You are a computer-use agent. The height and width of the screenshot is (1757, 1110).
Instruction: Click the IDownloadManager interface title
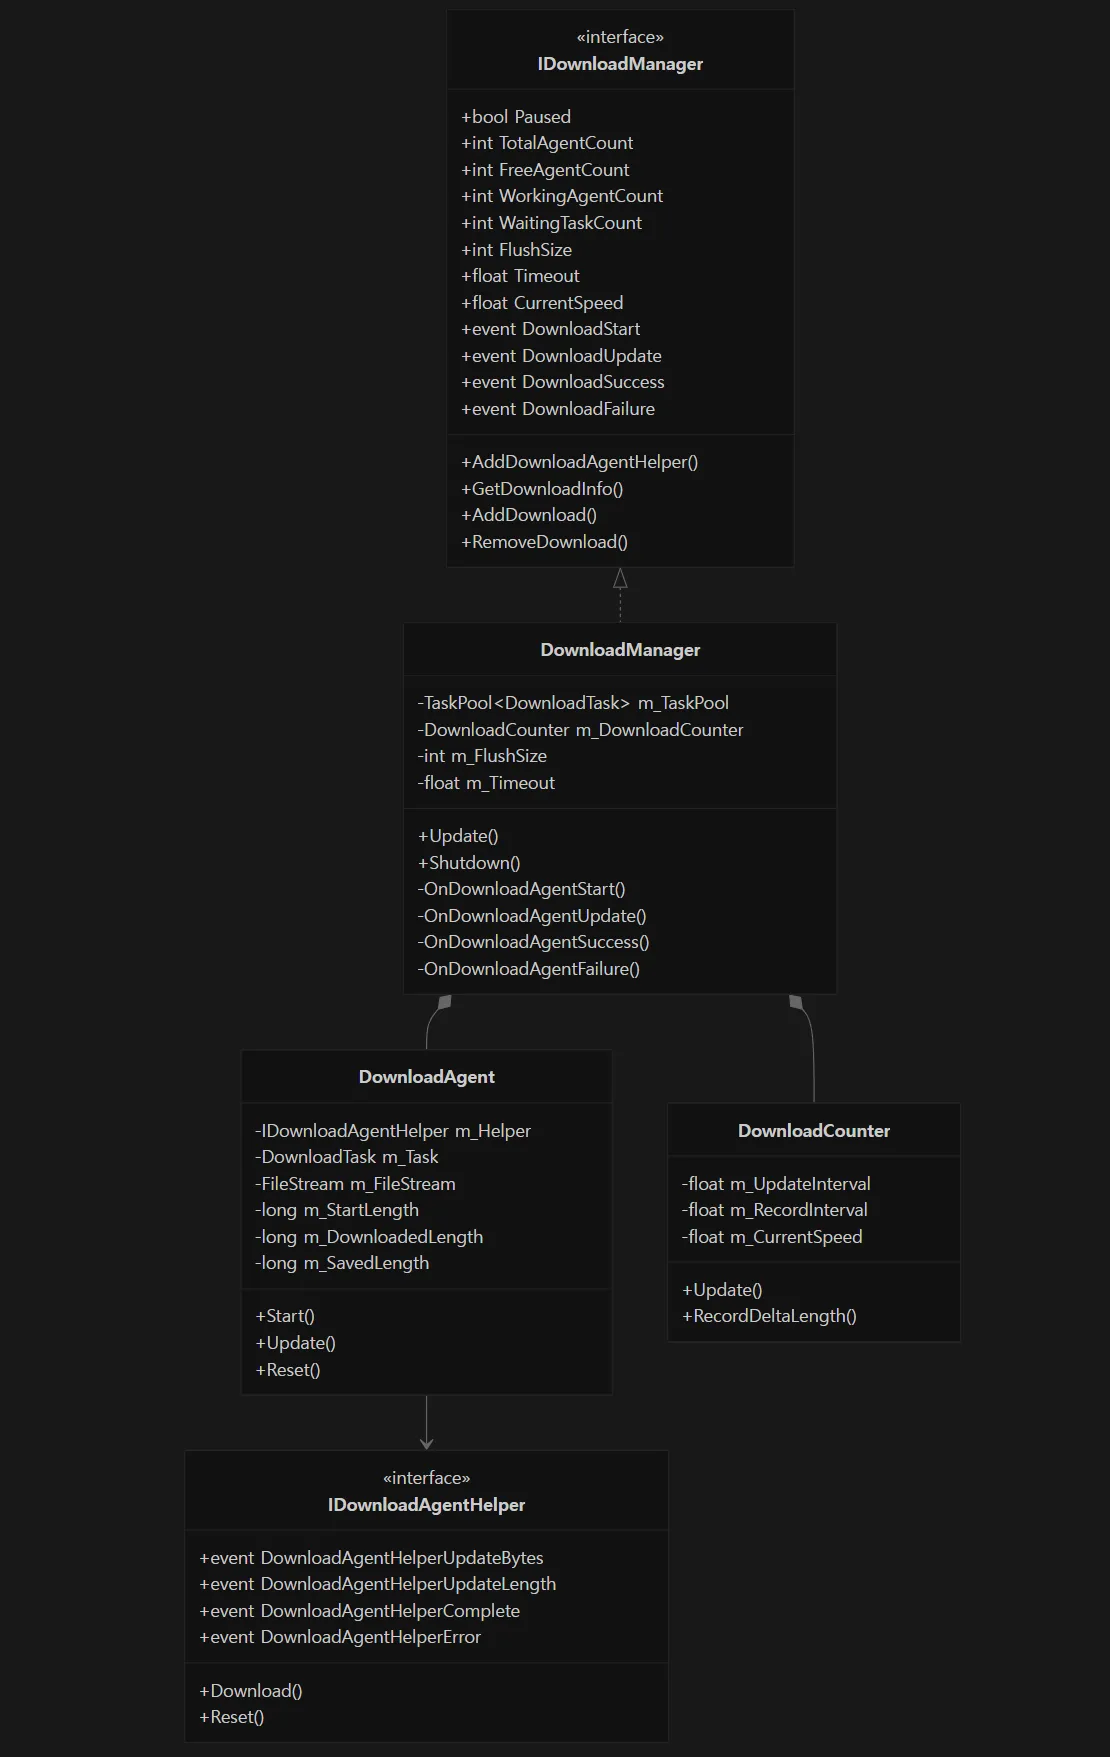620,64
